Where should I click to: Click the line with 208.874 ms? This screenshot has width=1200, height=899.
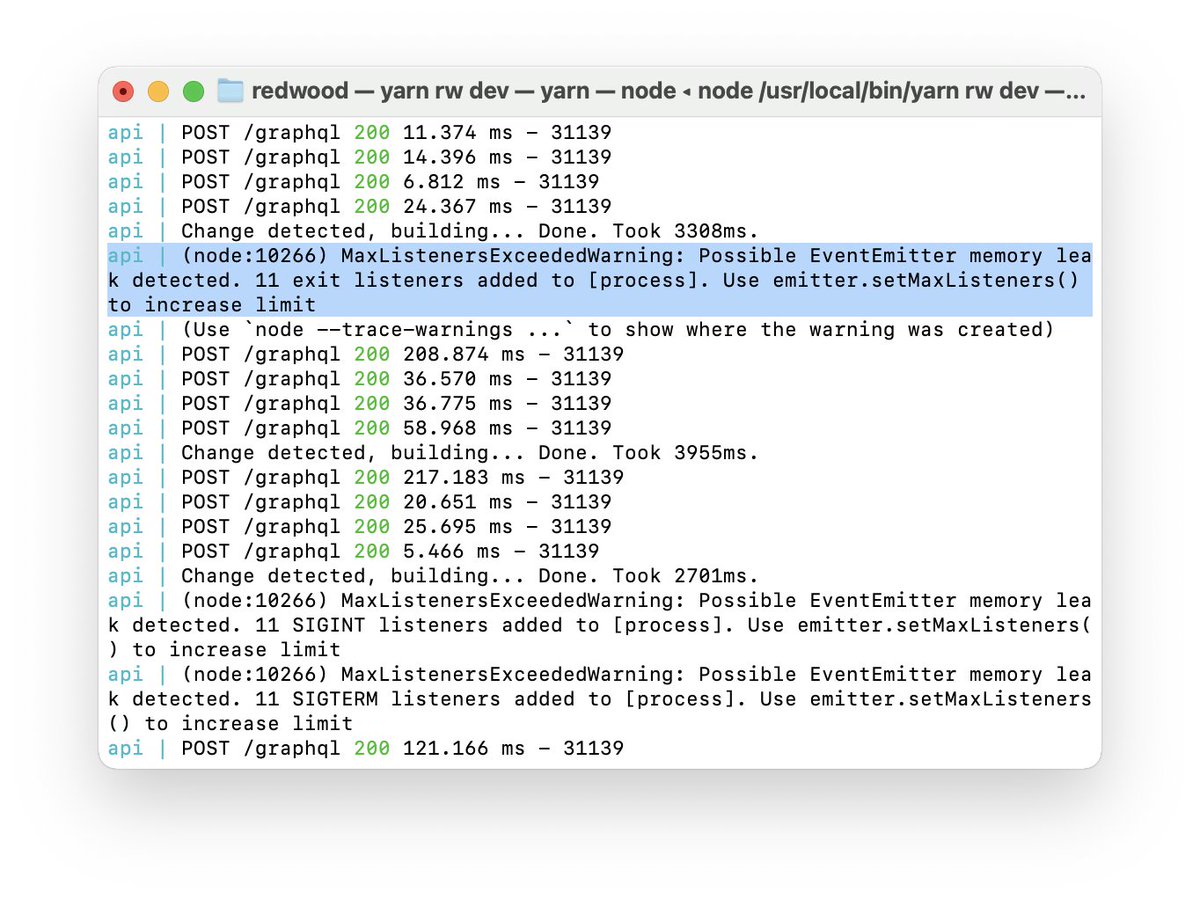coord(366,354)
